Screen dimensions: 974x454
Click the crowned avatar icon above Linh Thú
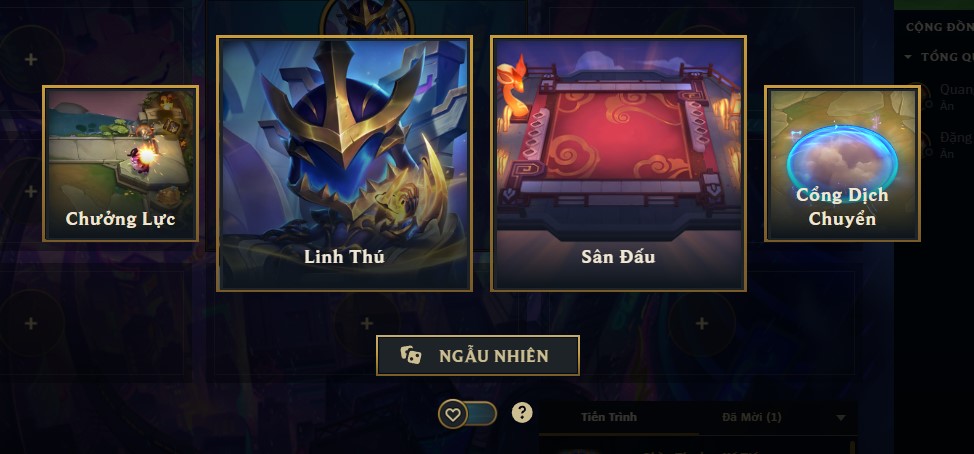pos(366,17)
